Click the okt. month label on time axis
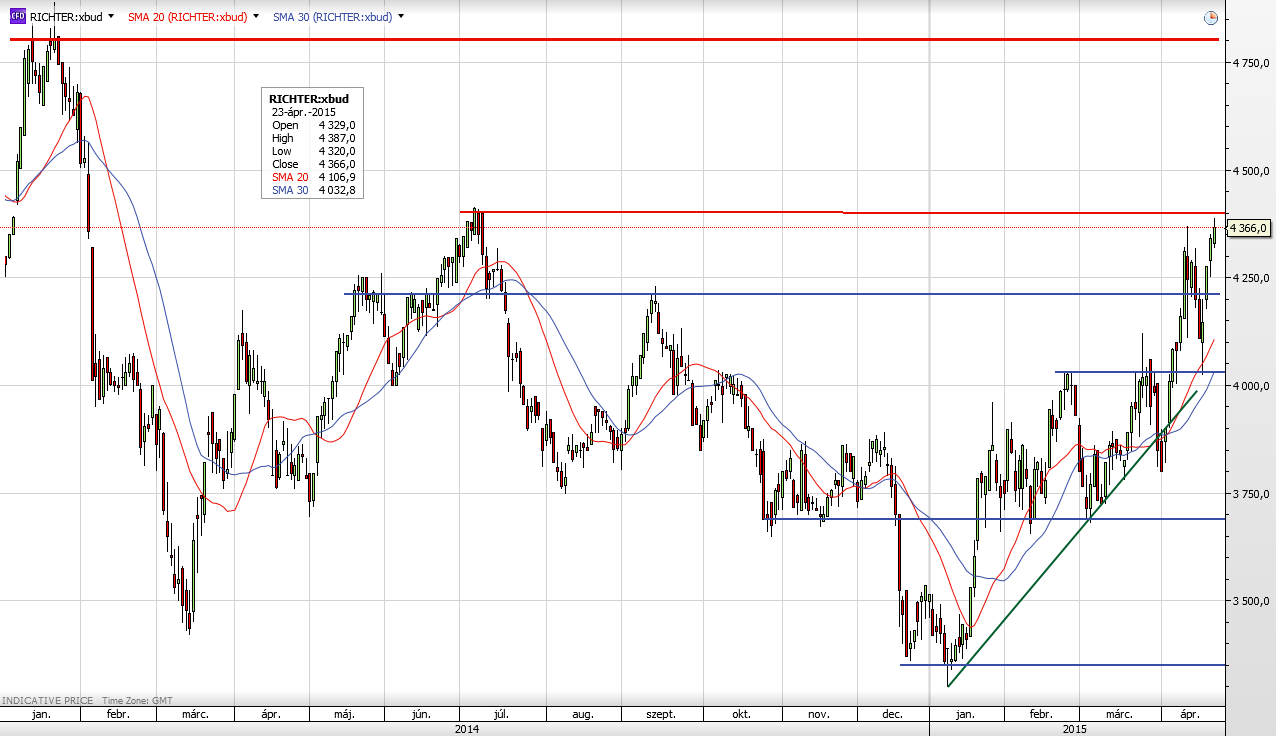Image resolution: width=1276 pixels, height=736 pixels. (741, 715)
